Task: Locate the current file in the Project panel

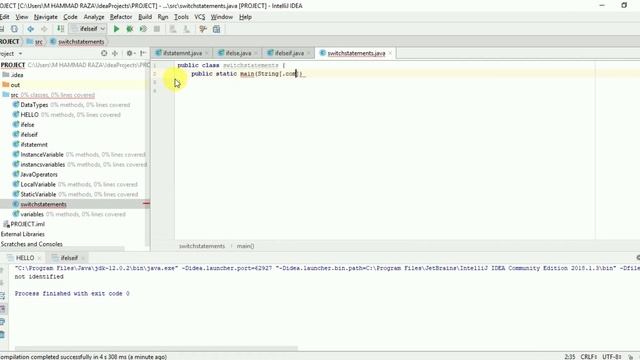Action: (x=104, y=53)
